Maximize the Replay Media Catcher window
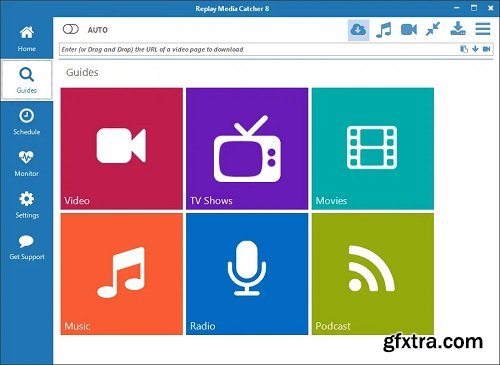The image size is (500, 365). click(x=474, y=8)
